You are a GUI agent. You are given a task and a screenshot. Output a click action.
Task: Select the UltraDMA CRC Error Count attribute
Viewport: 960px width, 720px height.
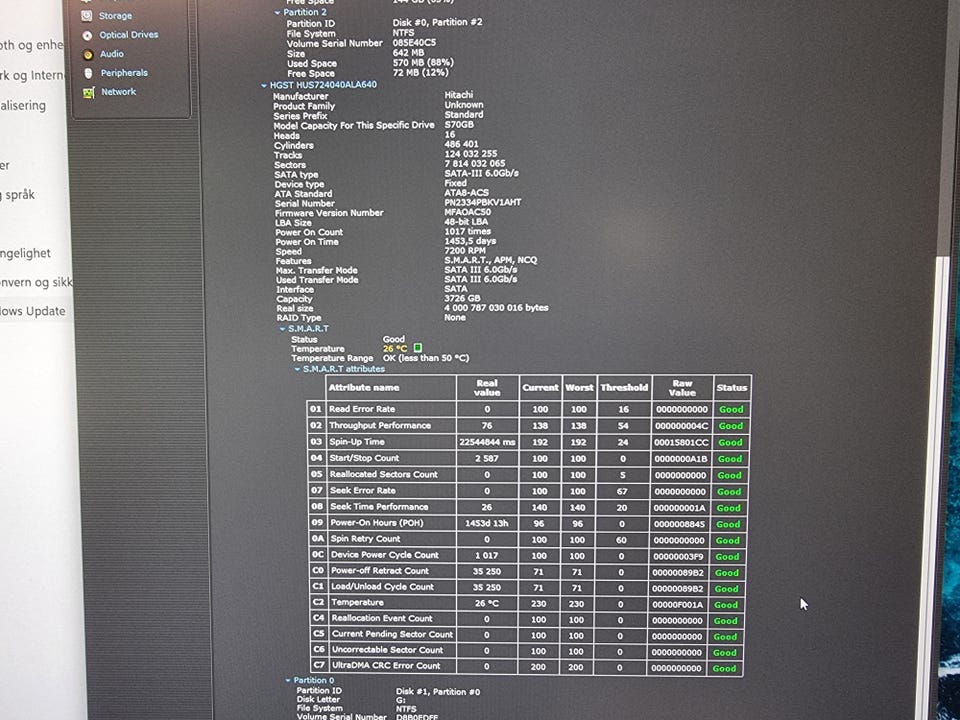[386, 666]
